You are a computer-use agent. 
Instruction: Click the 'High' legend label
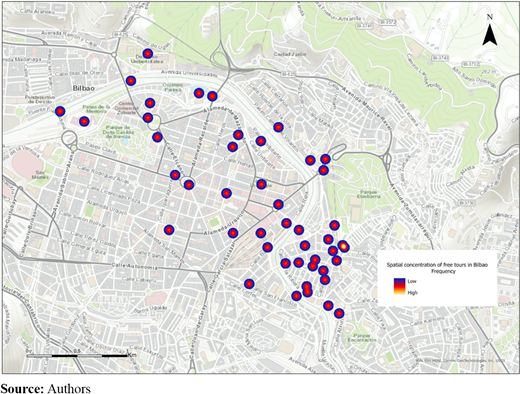coord(412,293)
